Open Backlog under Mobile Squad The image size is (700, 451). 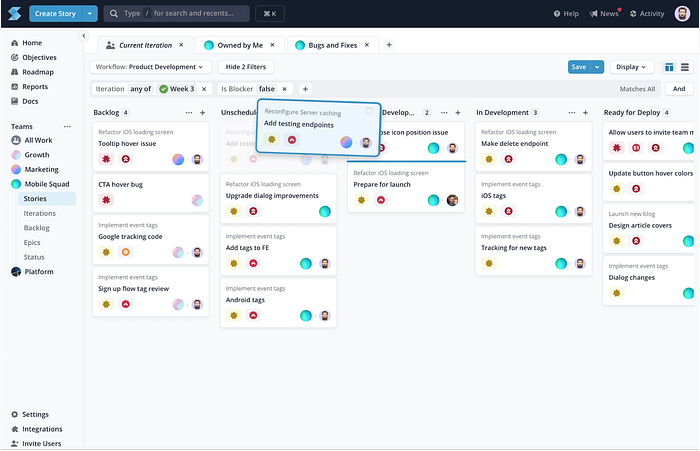36,228
